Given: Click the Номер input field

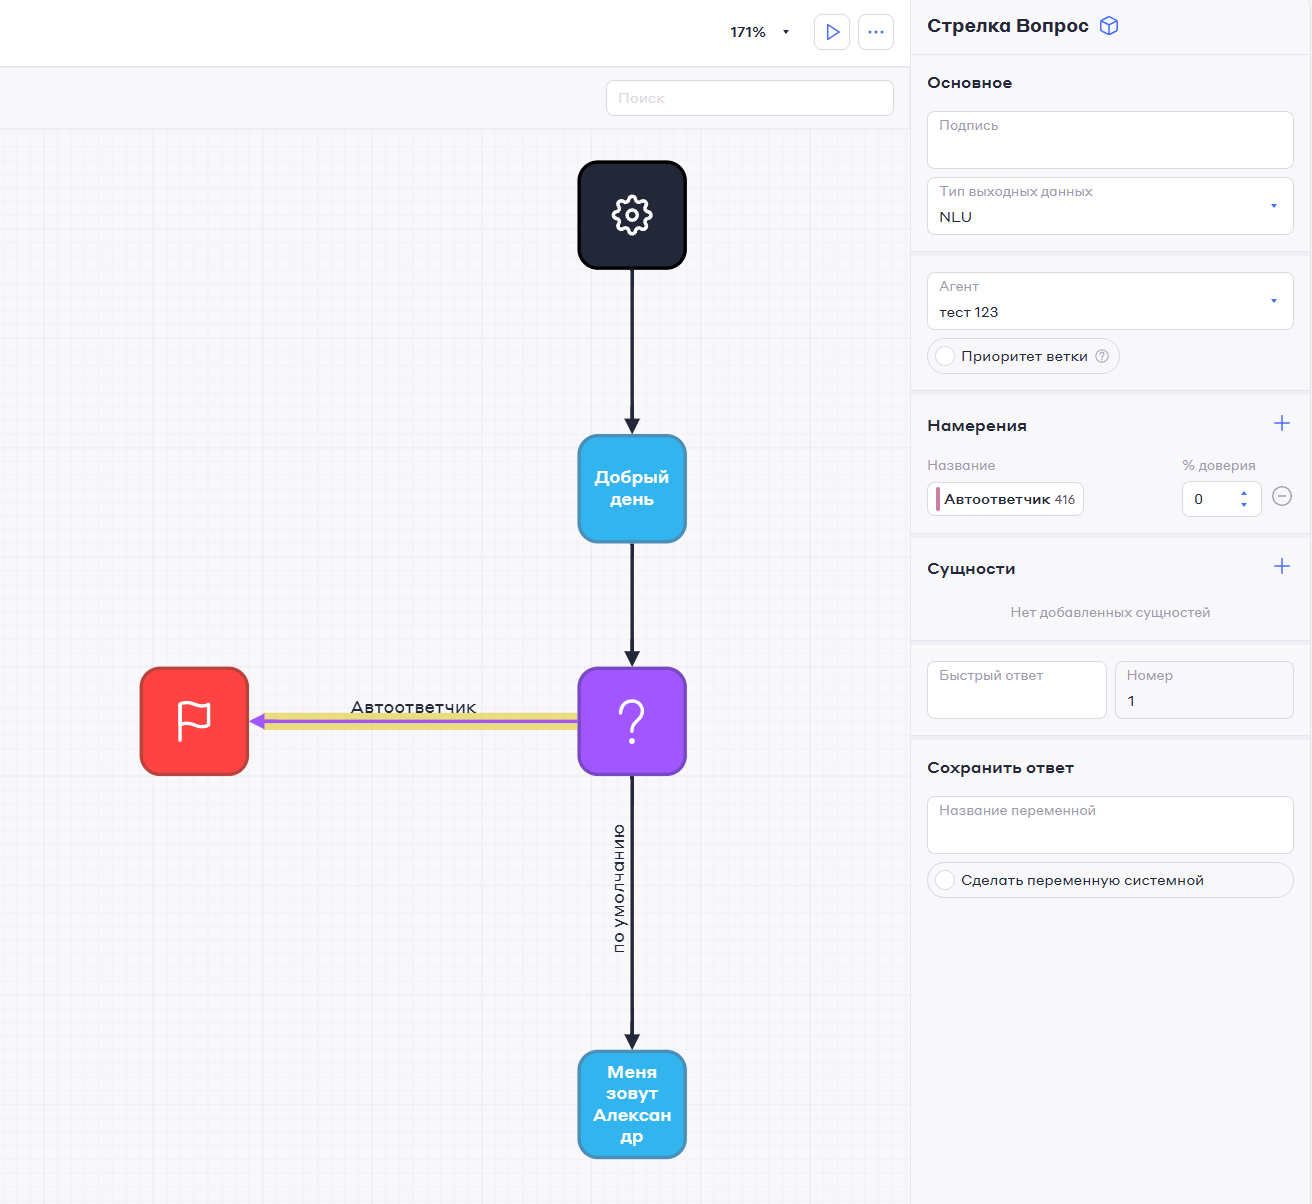Looking at the screenshot, I should (x=1204, y=690).
